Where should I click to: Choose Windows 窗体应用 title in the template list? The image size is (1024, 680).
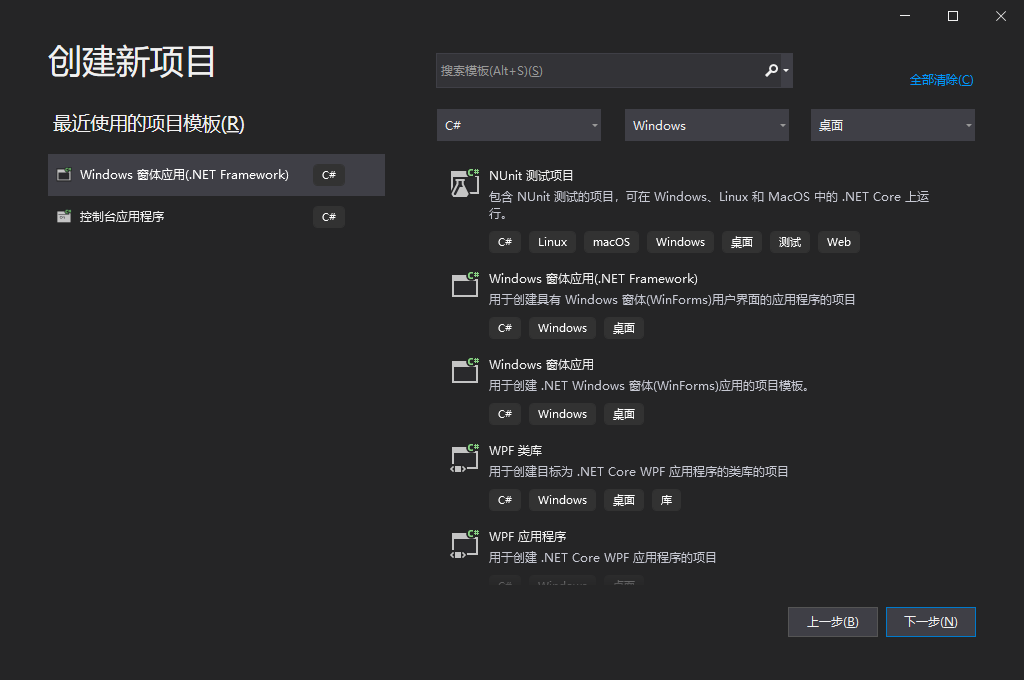(x=541, y=364)
